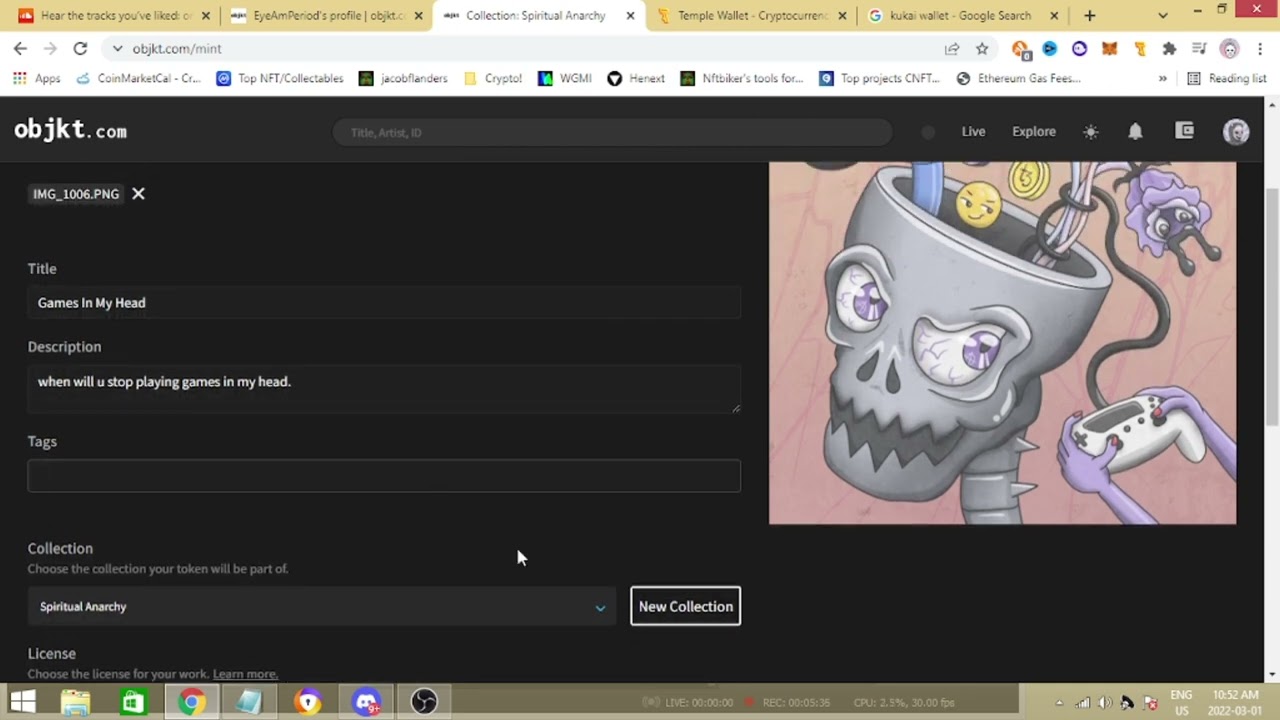The height and width of the screenshot is (720, 1280).
Task: Open the notifications bell
Action: coord(1135,132)
